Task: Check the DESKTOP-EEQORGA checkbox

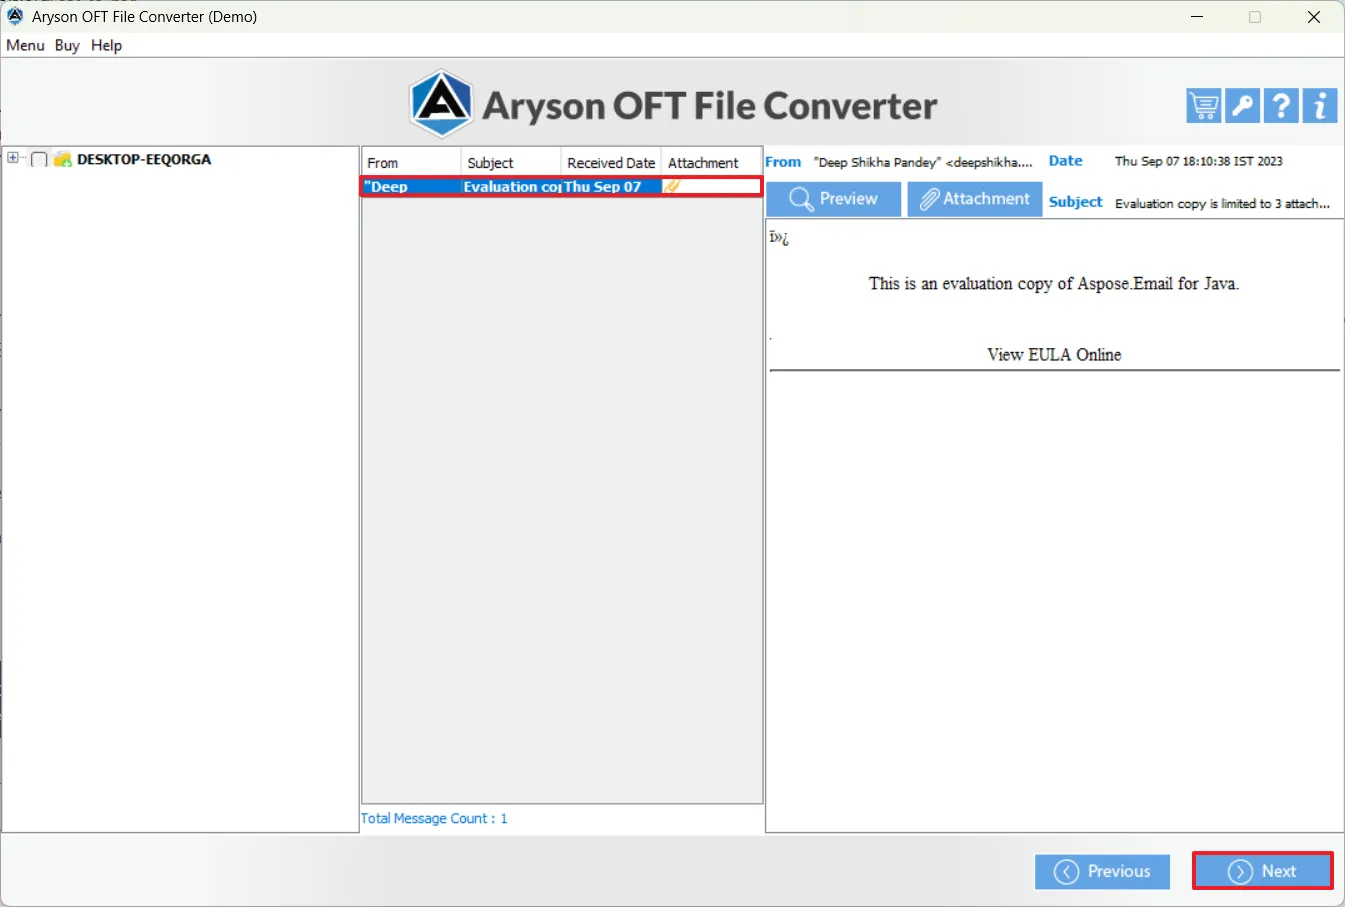Action: point(39,159)
